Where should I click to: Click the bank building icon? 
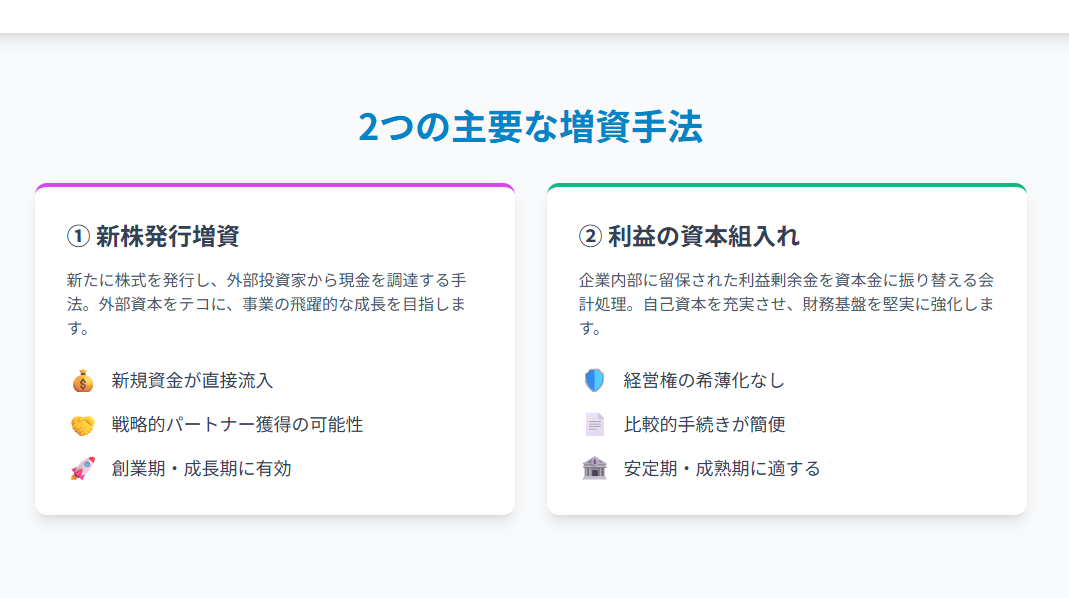594,468
